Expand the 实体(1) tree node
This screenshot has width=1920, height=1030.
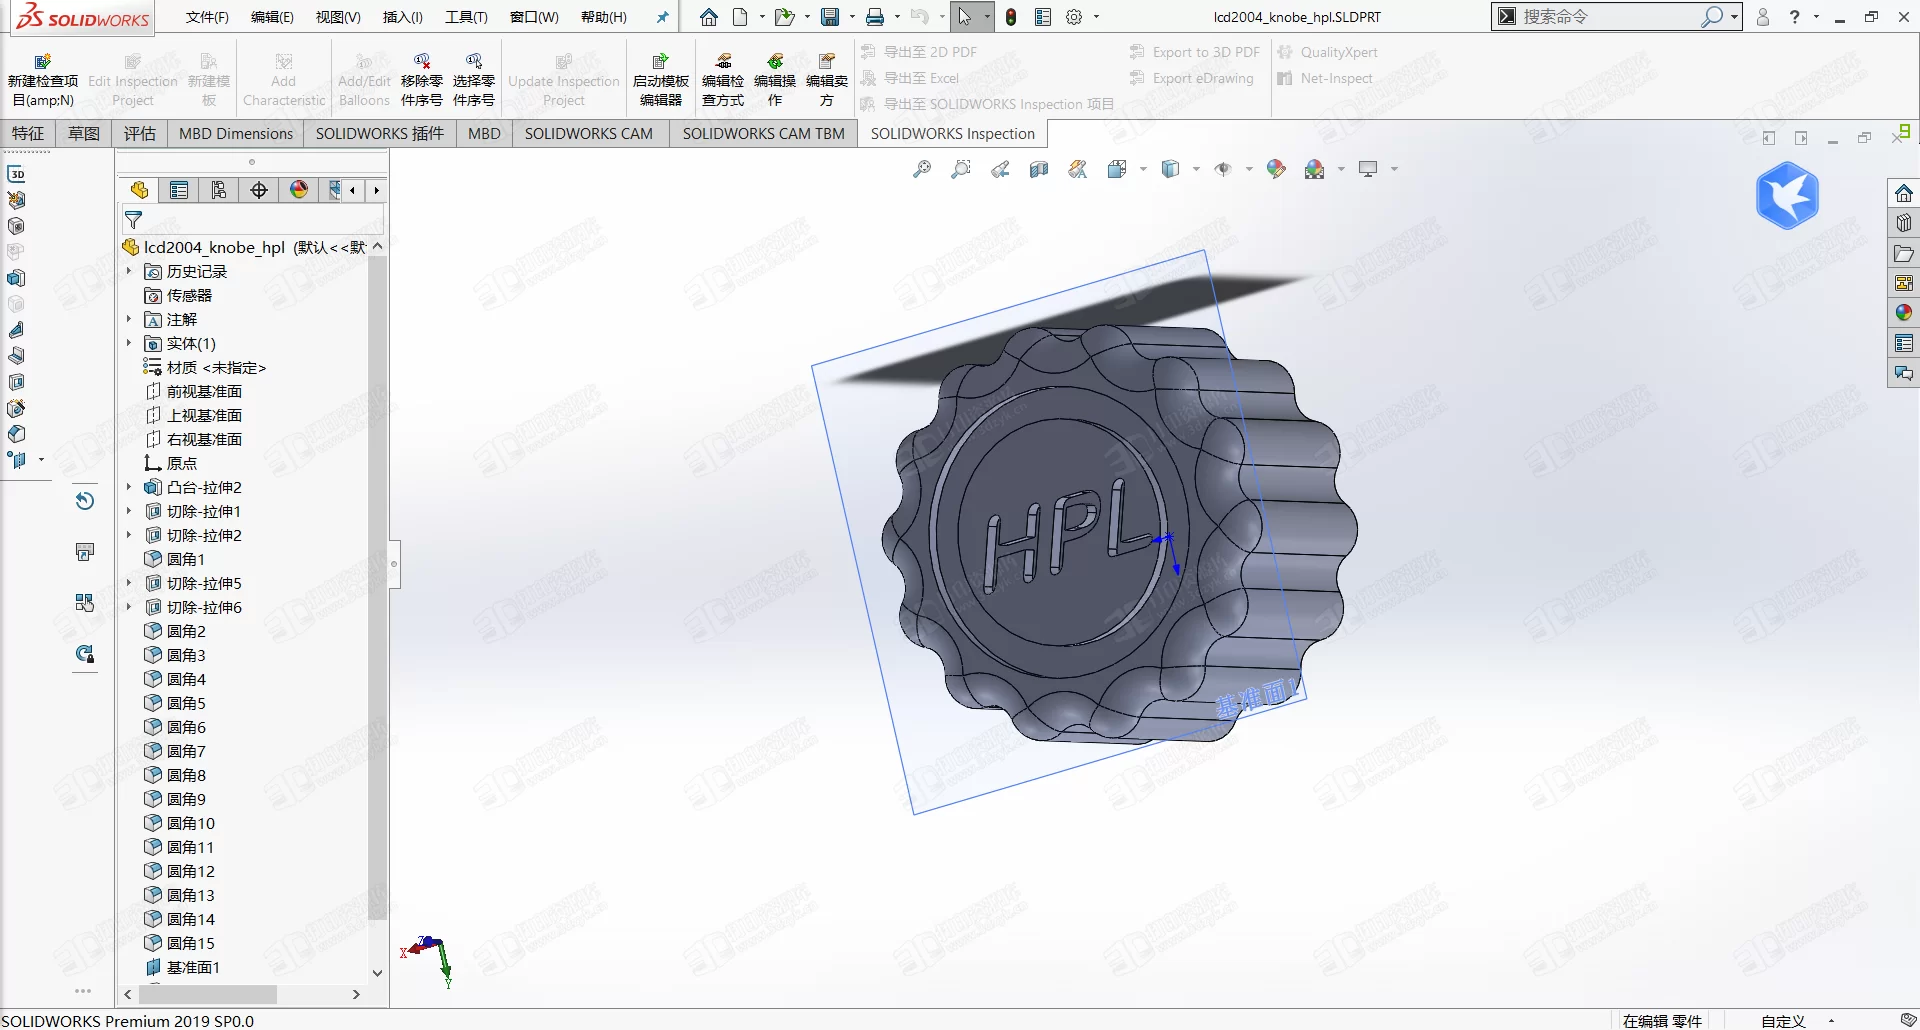point(129,343)
